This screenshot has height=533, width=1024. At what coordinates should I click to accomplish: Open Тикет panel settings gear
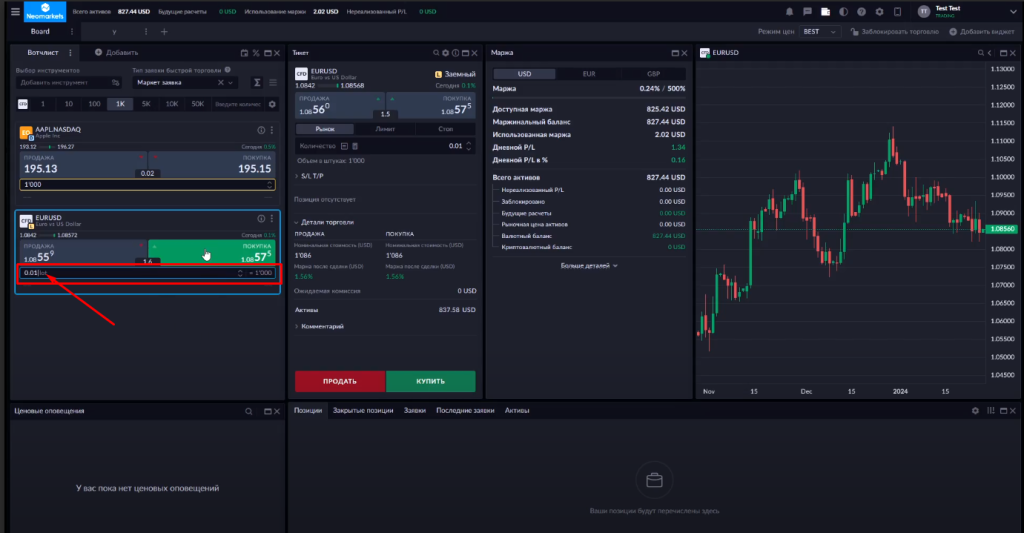click(445, 53)
